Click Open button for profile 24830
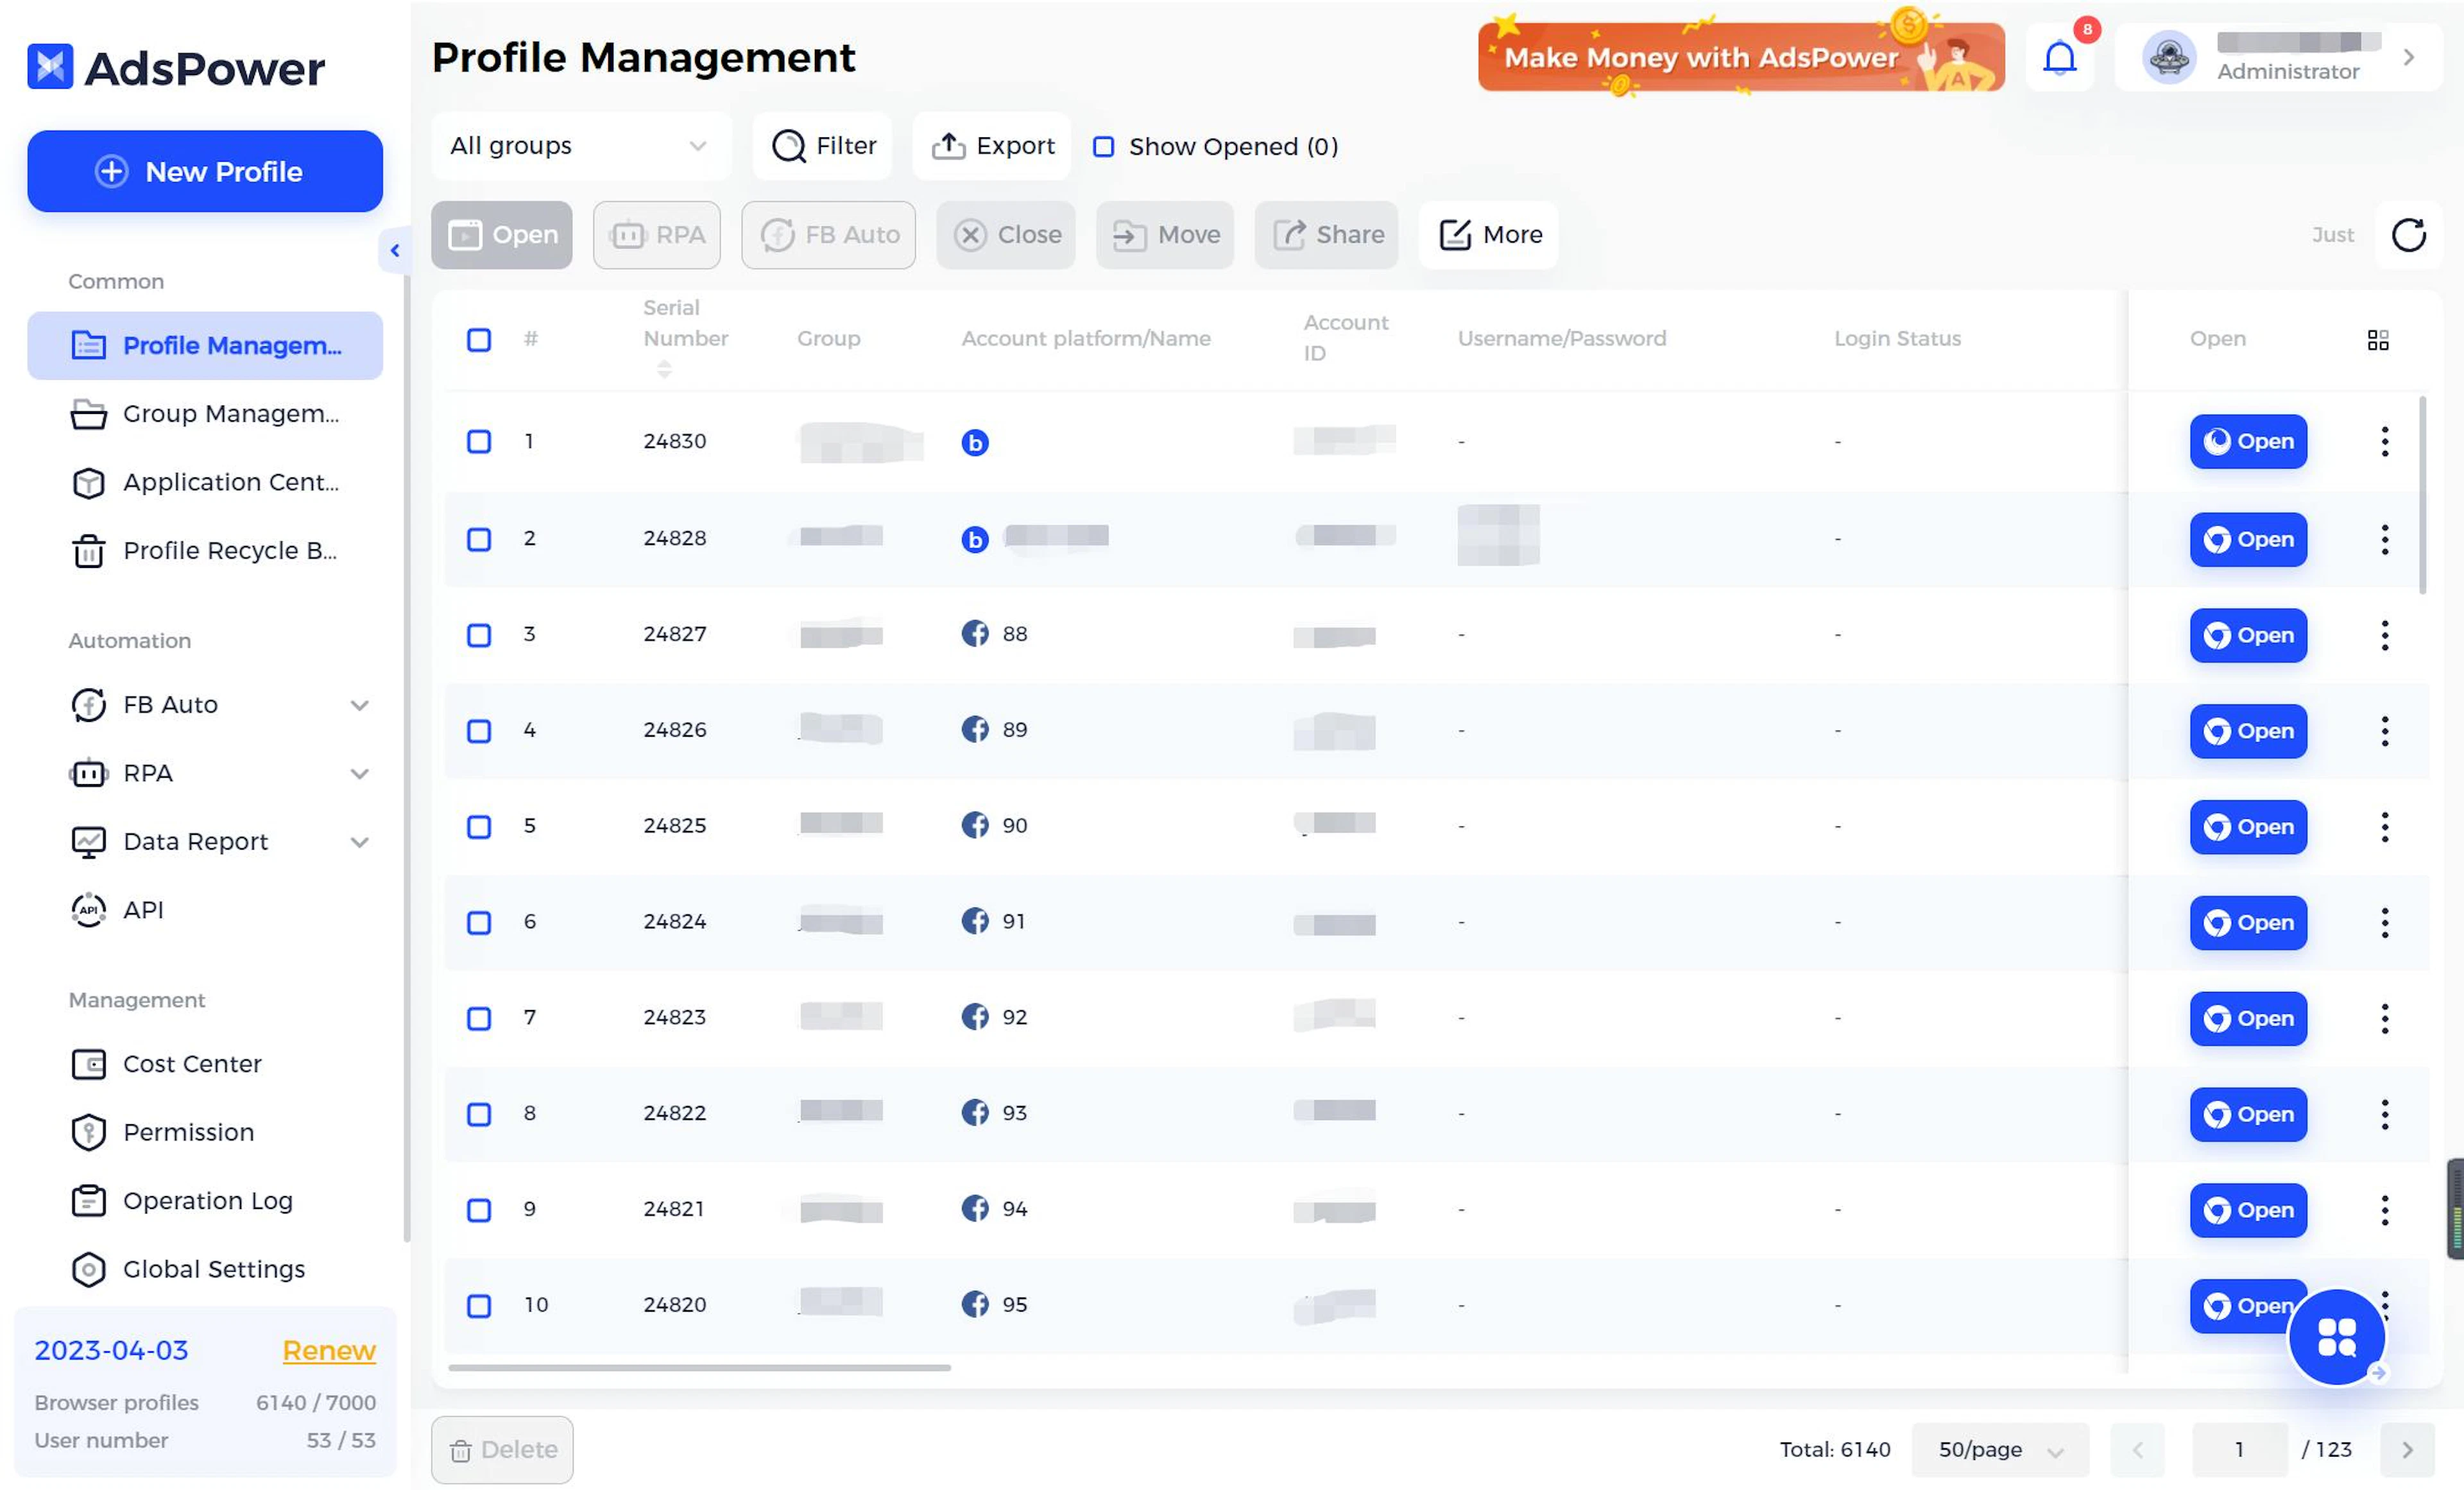Image resolution: width=2464 pixels, height=1490 pixels. 2248,441
